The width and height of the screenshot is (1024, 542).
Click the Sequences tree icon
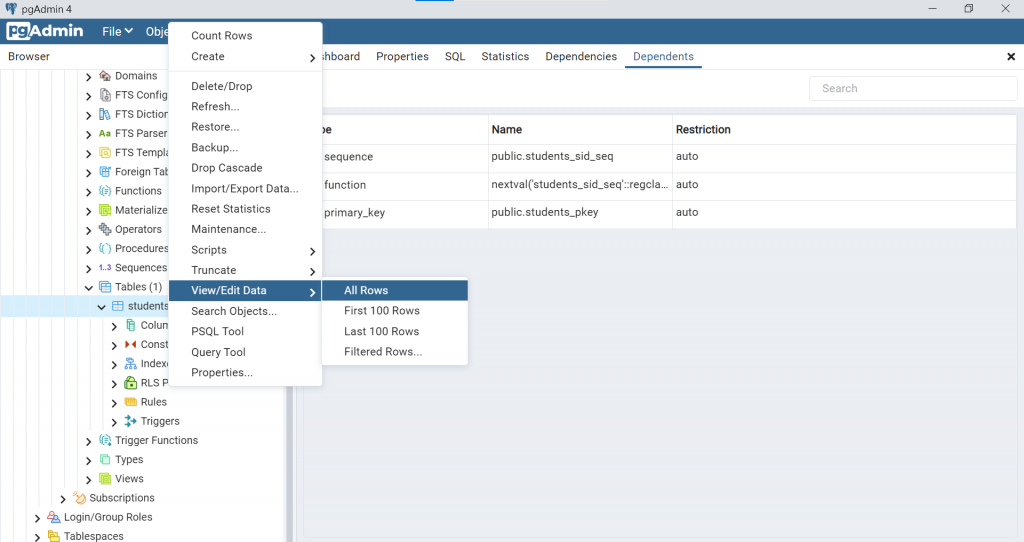(x=104, y=268)
